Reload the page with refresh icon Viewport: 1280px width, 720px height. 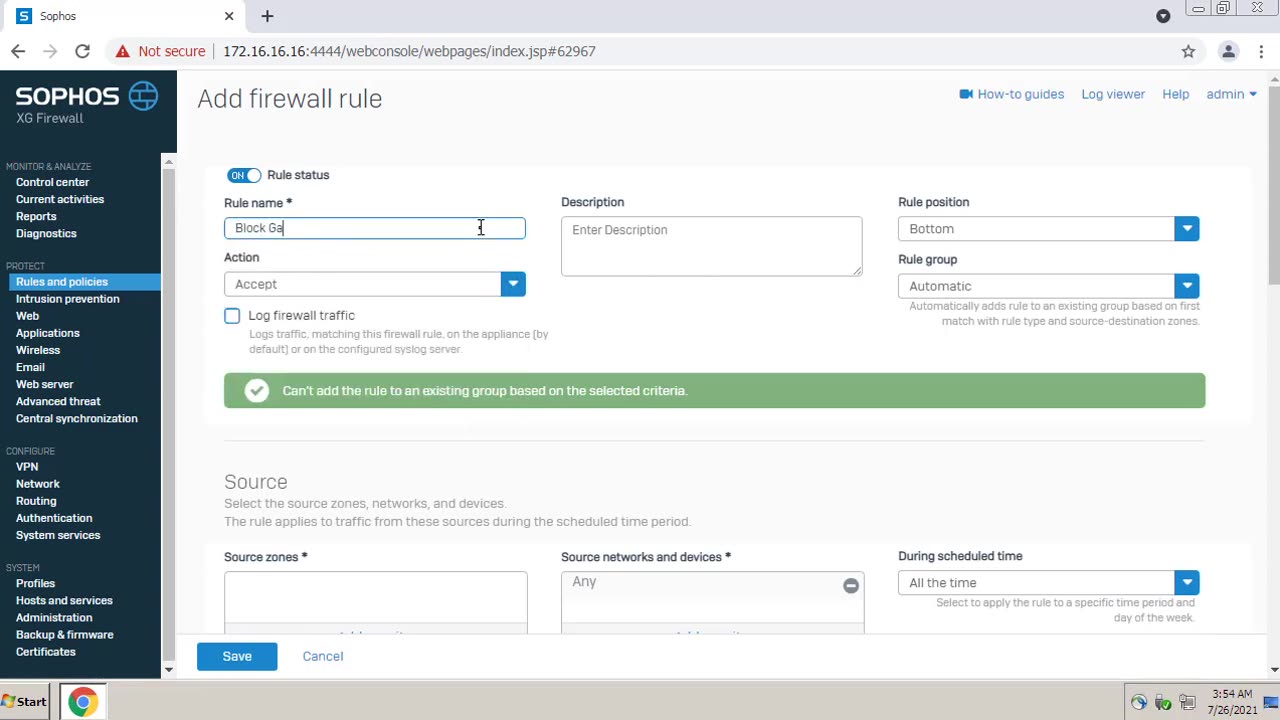point(82,51)
